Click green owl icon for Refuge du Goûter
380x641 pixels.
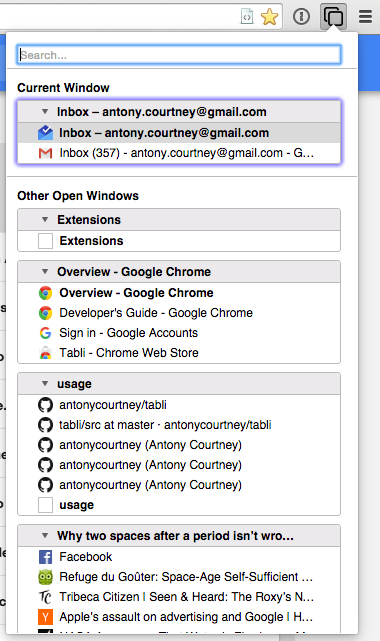(x=45, y=577)
